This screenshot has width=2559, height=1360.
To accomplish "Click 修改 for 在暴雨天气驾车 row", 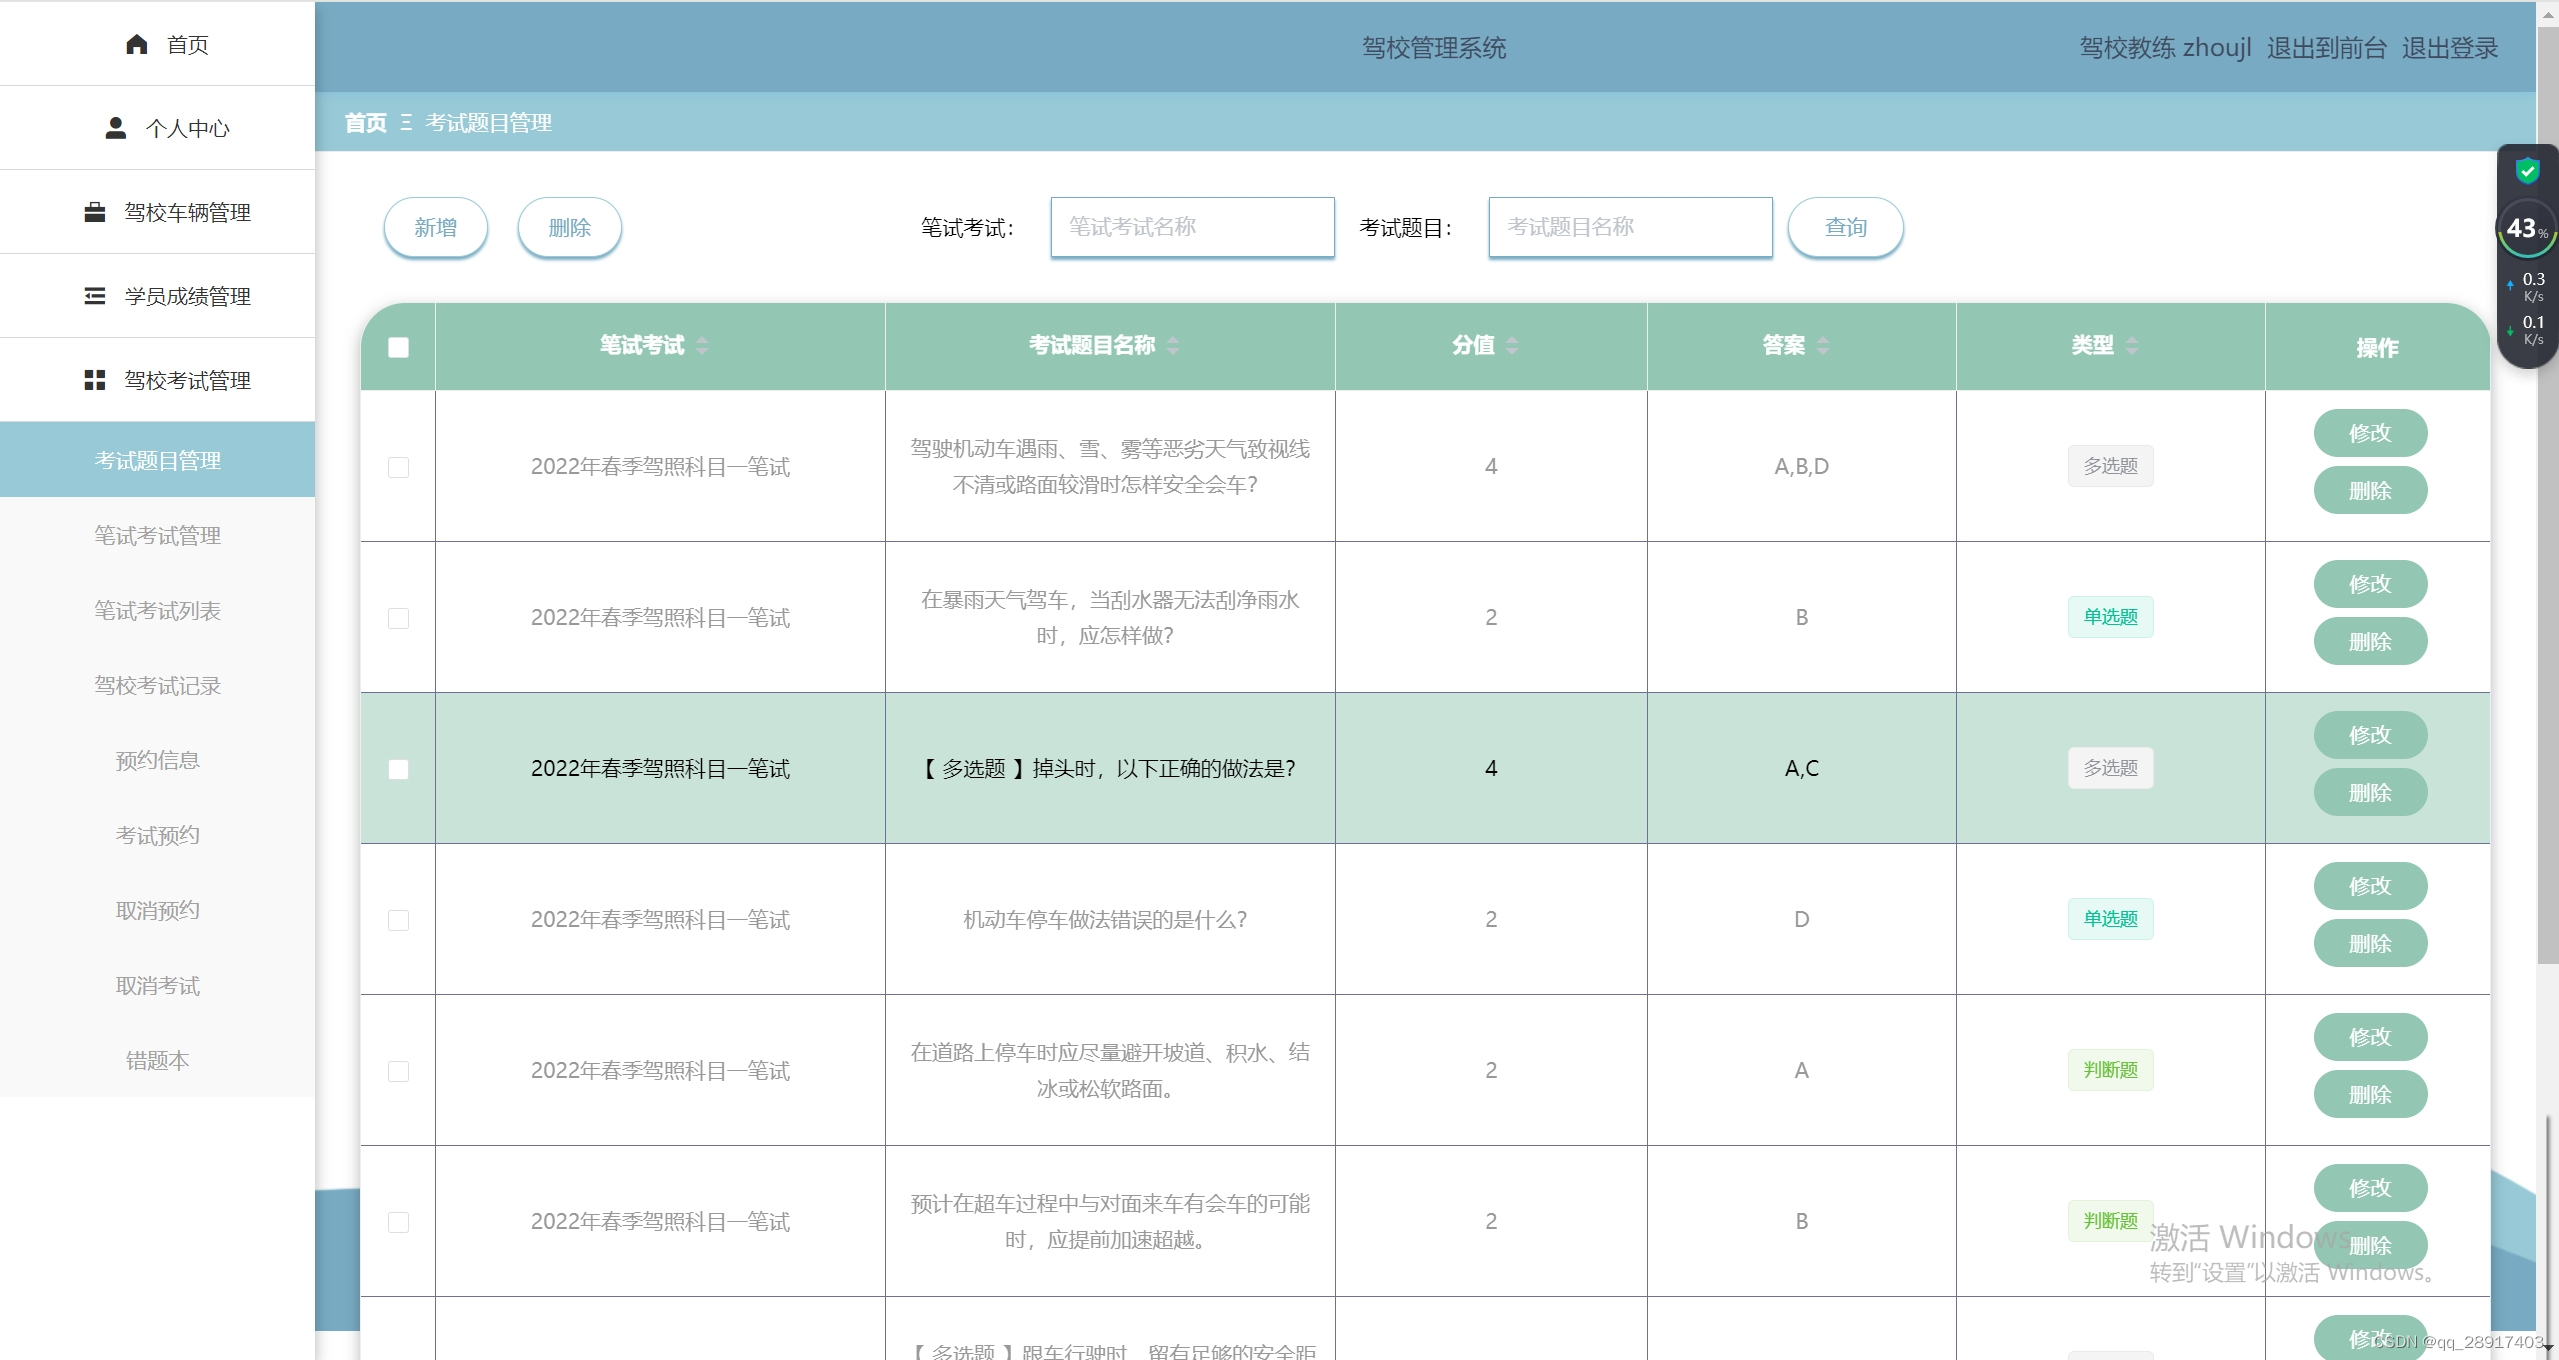I will (x=2370, y=584).
